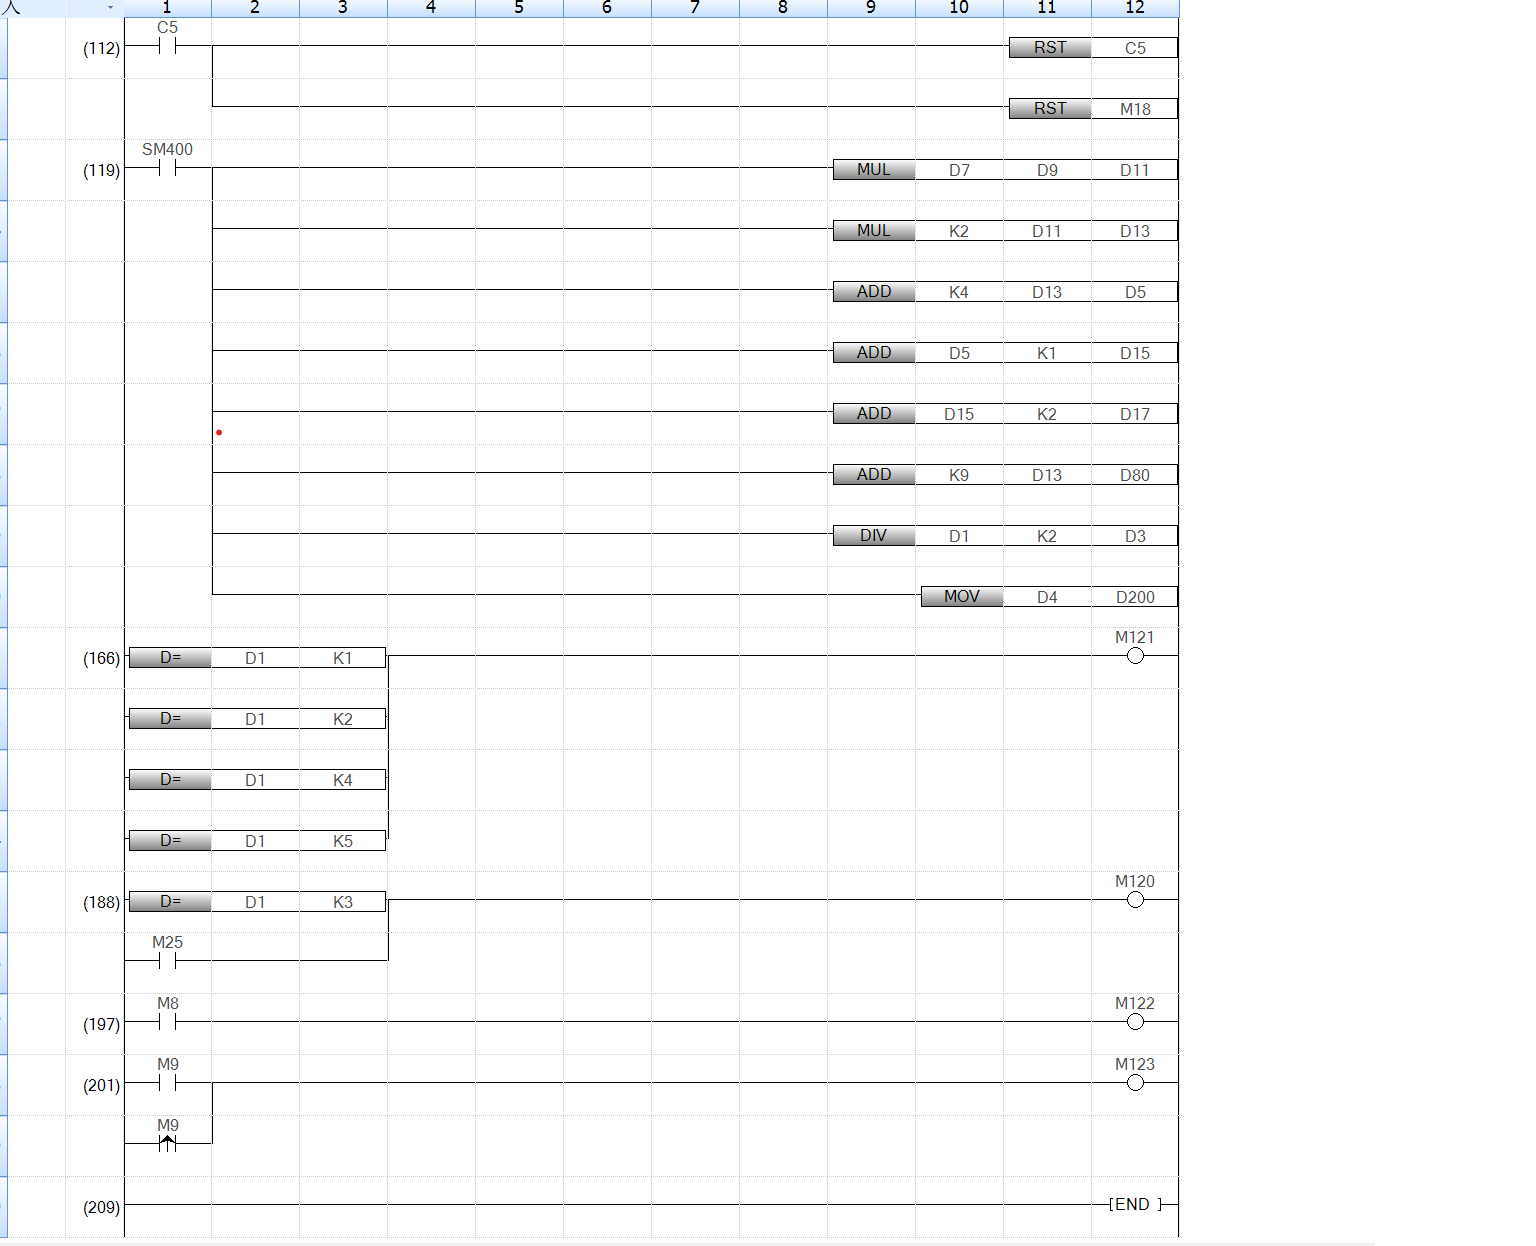Screen dimensions: 1536x1246
Task: Open the dropdown arrow in header corner
Action: pos(110,8)
